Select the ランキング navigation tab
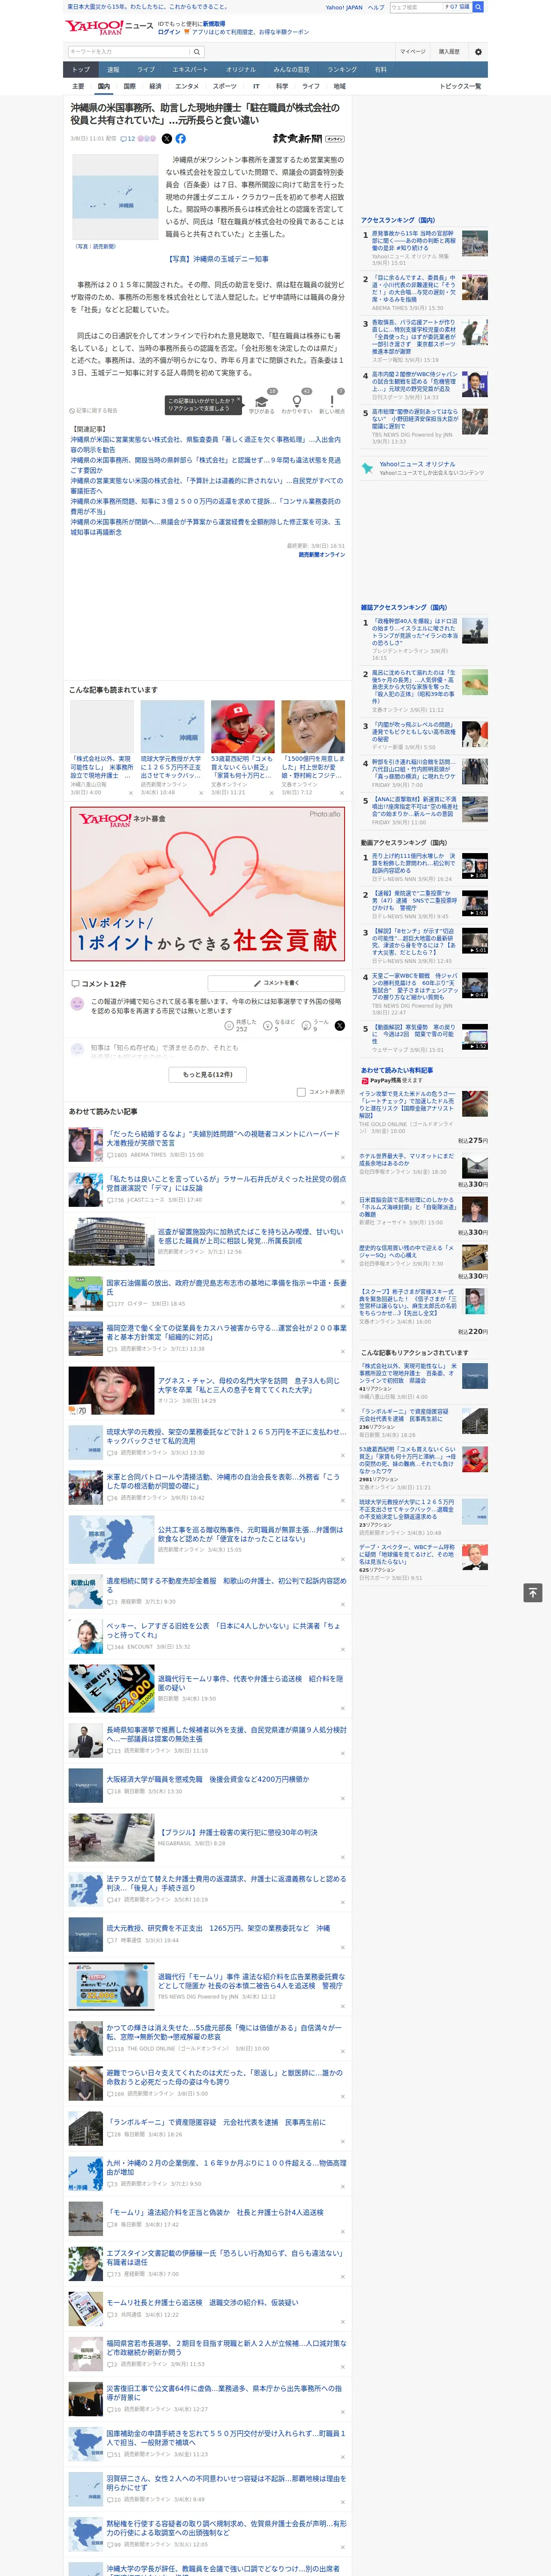Screen dimensions: 551x2576 tap(342, 70)
